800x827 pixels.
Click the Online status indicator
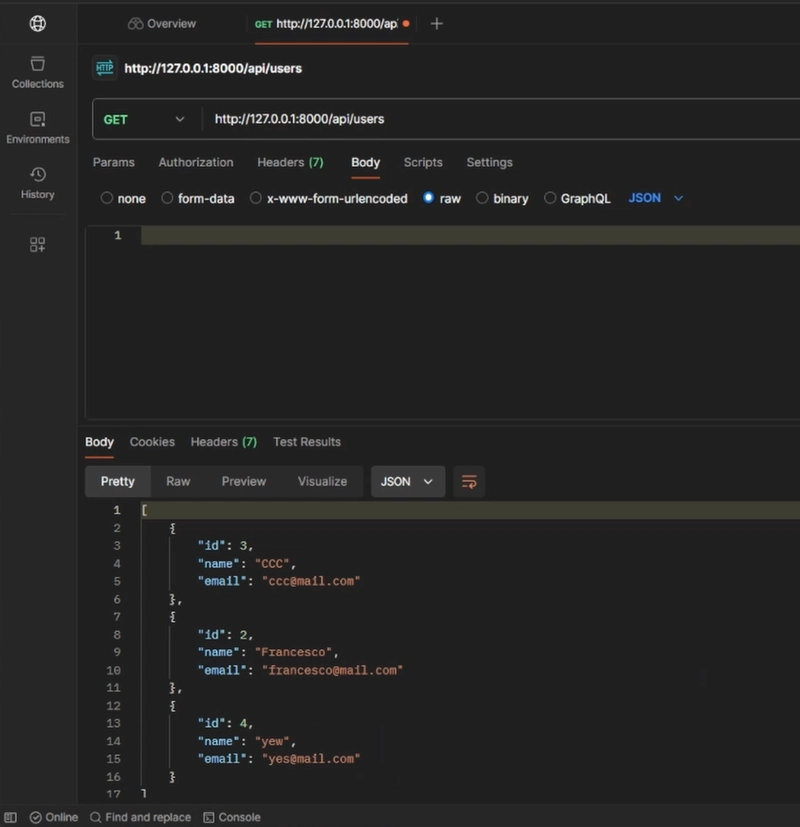coord(54,818)
